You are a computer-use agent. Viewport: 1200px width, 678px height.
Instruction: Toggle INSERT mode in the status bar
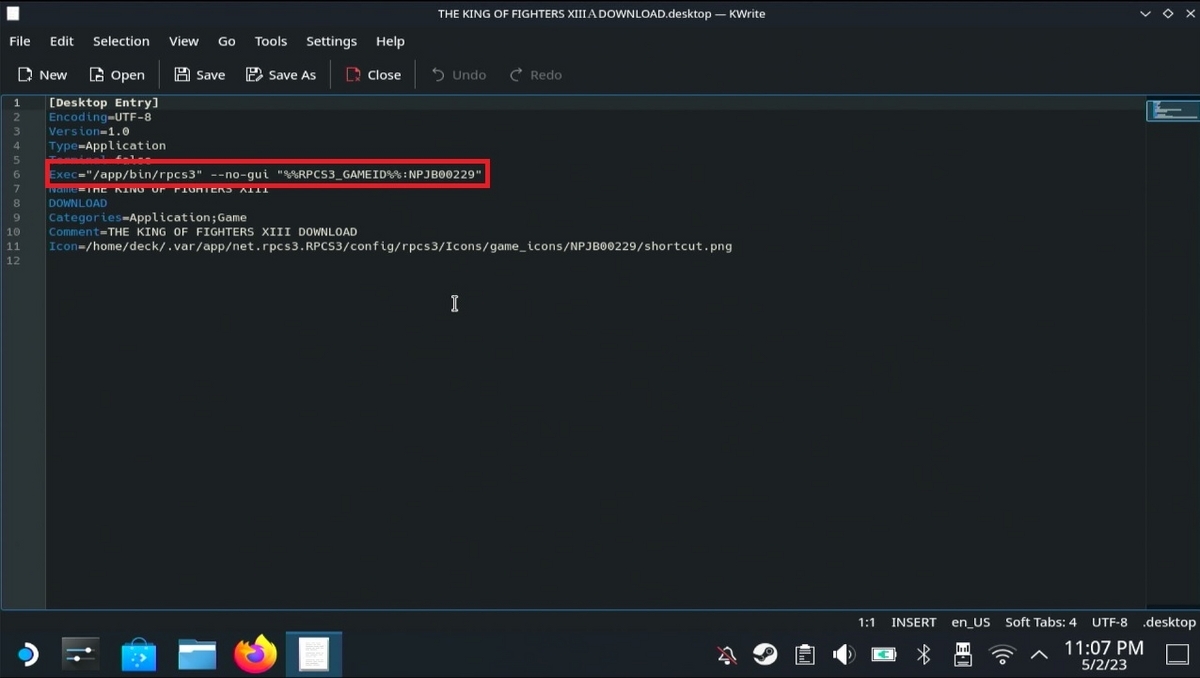click(913, 622)
